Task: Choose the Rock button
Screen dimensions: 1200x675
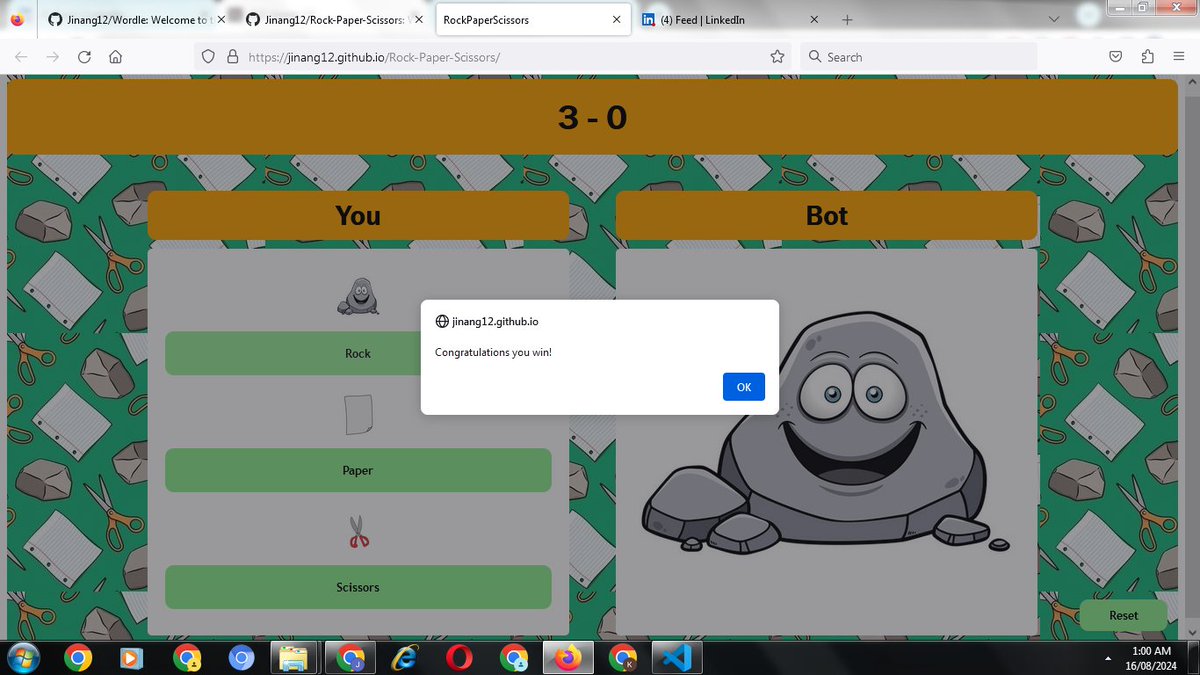Action: pyautogui.click(x=358, y=353)
